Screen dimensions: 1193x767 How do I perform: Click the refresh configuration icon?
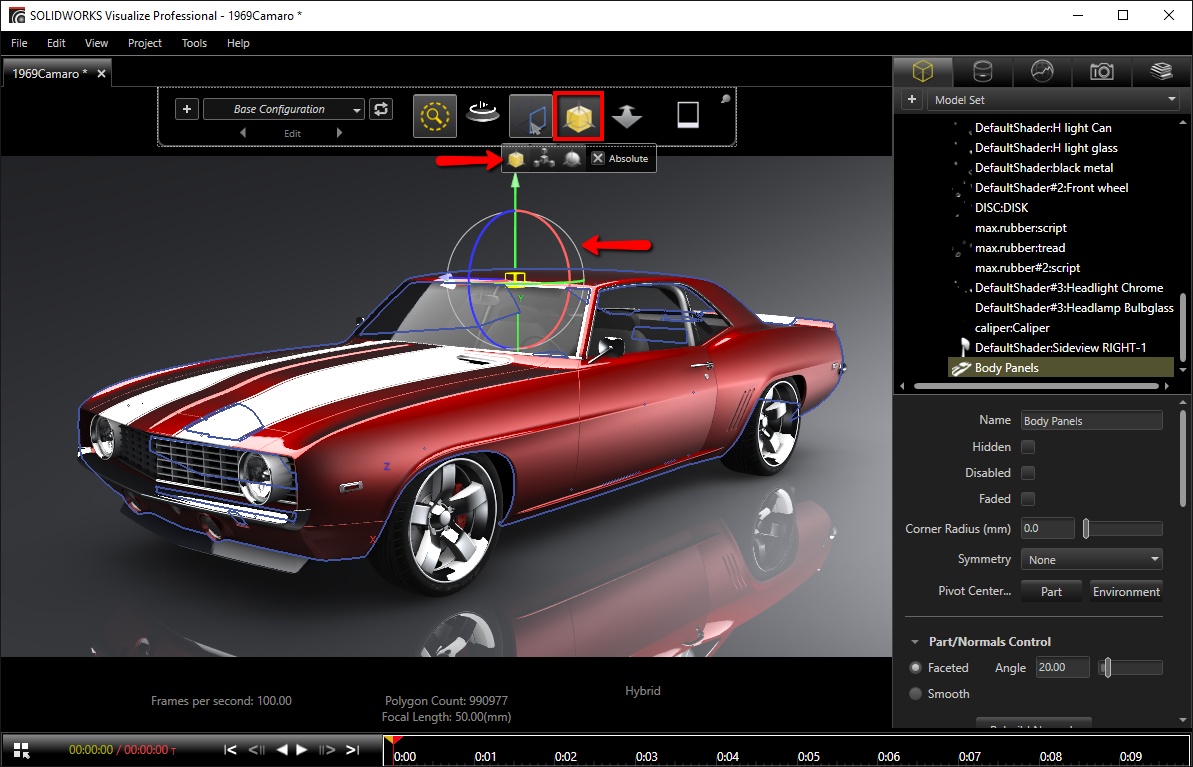coord(380,109)
